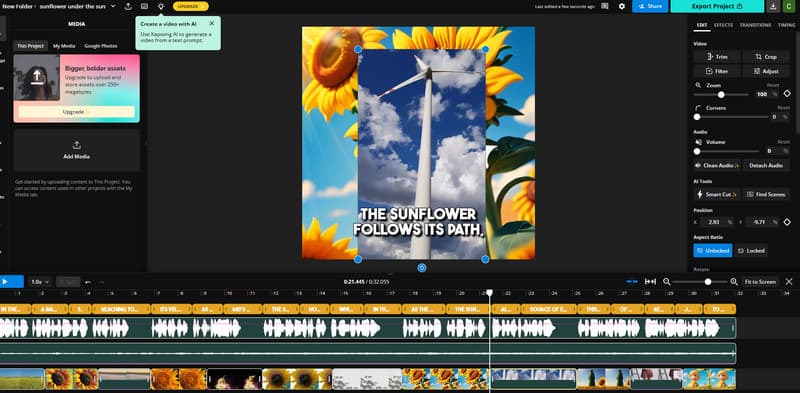Select the Unlocked aspect ratio option
Screen dimensions: 800x393
713,251
